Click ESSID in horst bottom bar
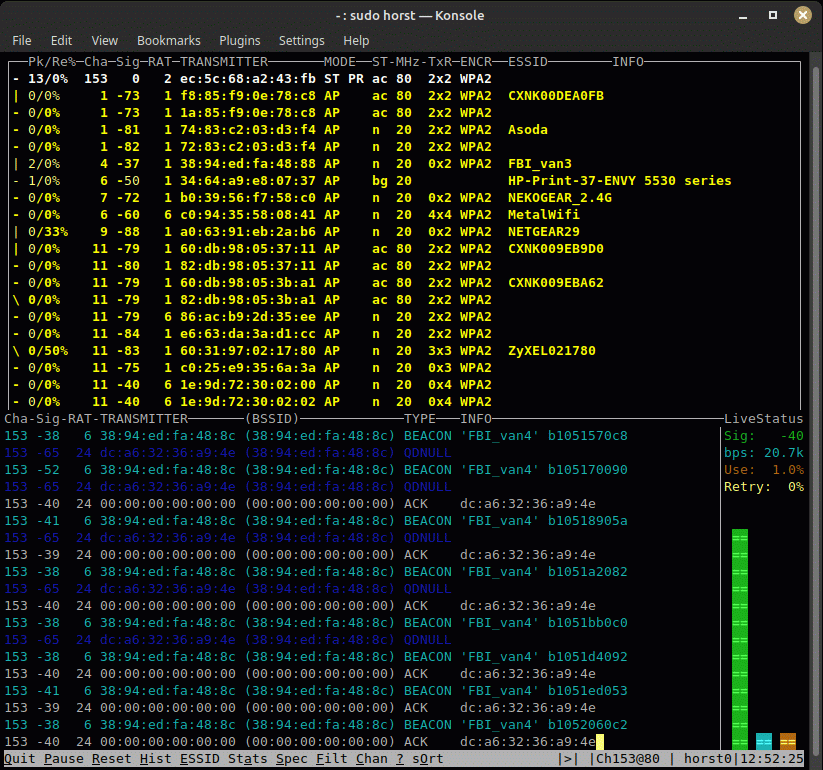 (200, 758)
